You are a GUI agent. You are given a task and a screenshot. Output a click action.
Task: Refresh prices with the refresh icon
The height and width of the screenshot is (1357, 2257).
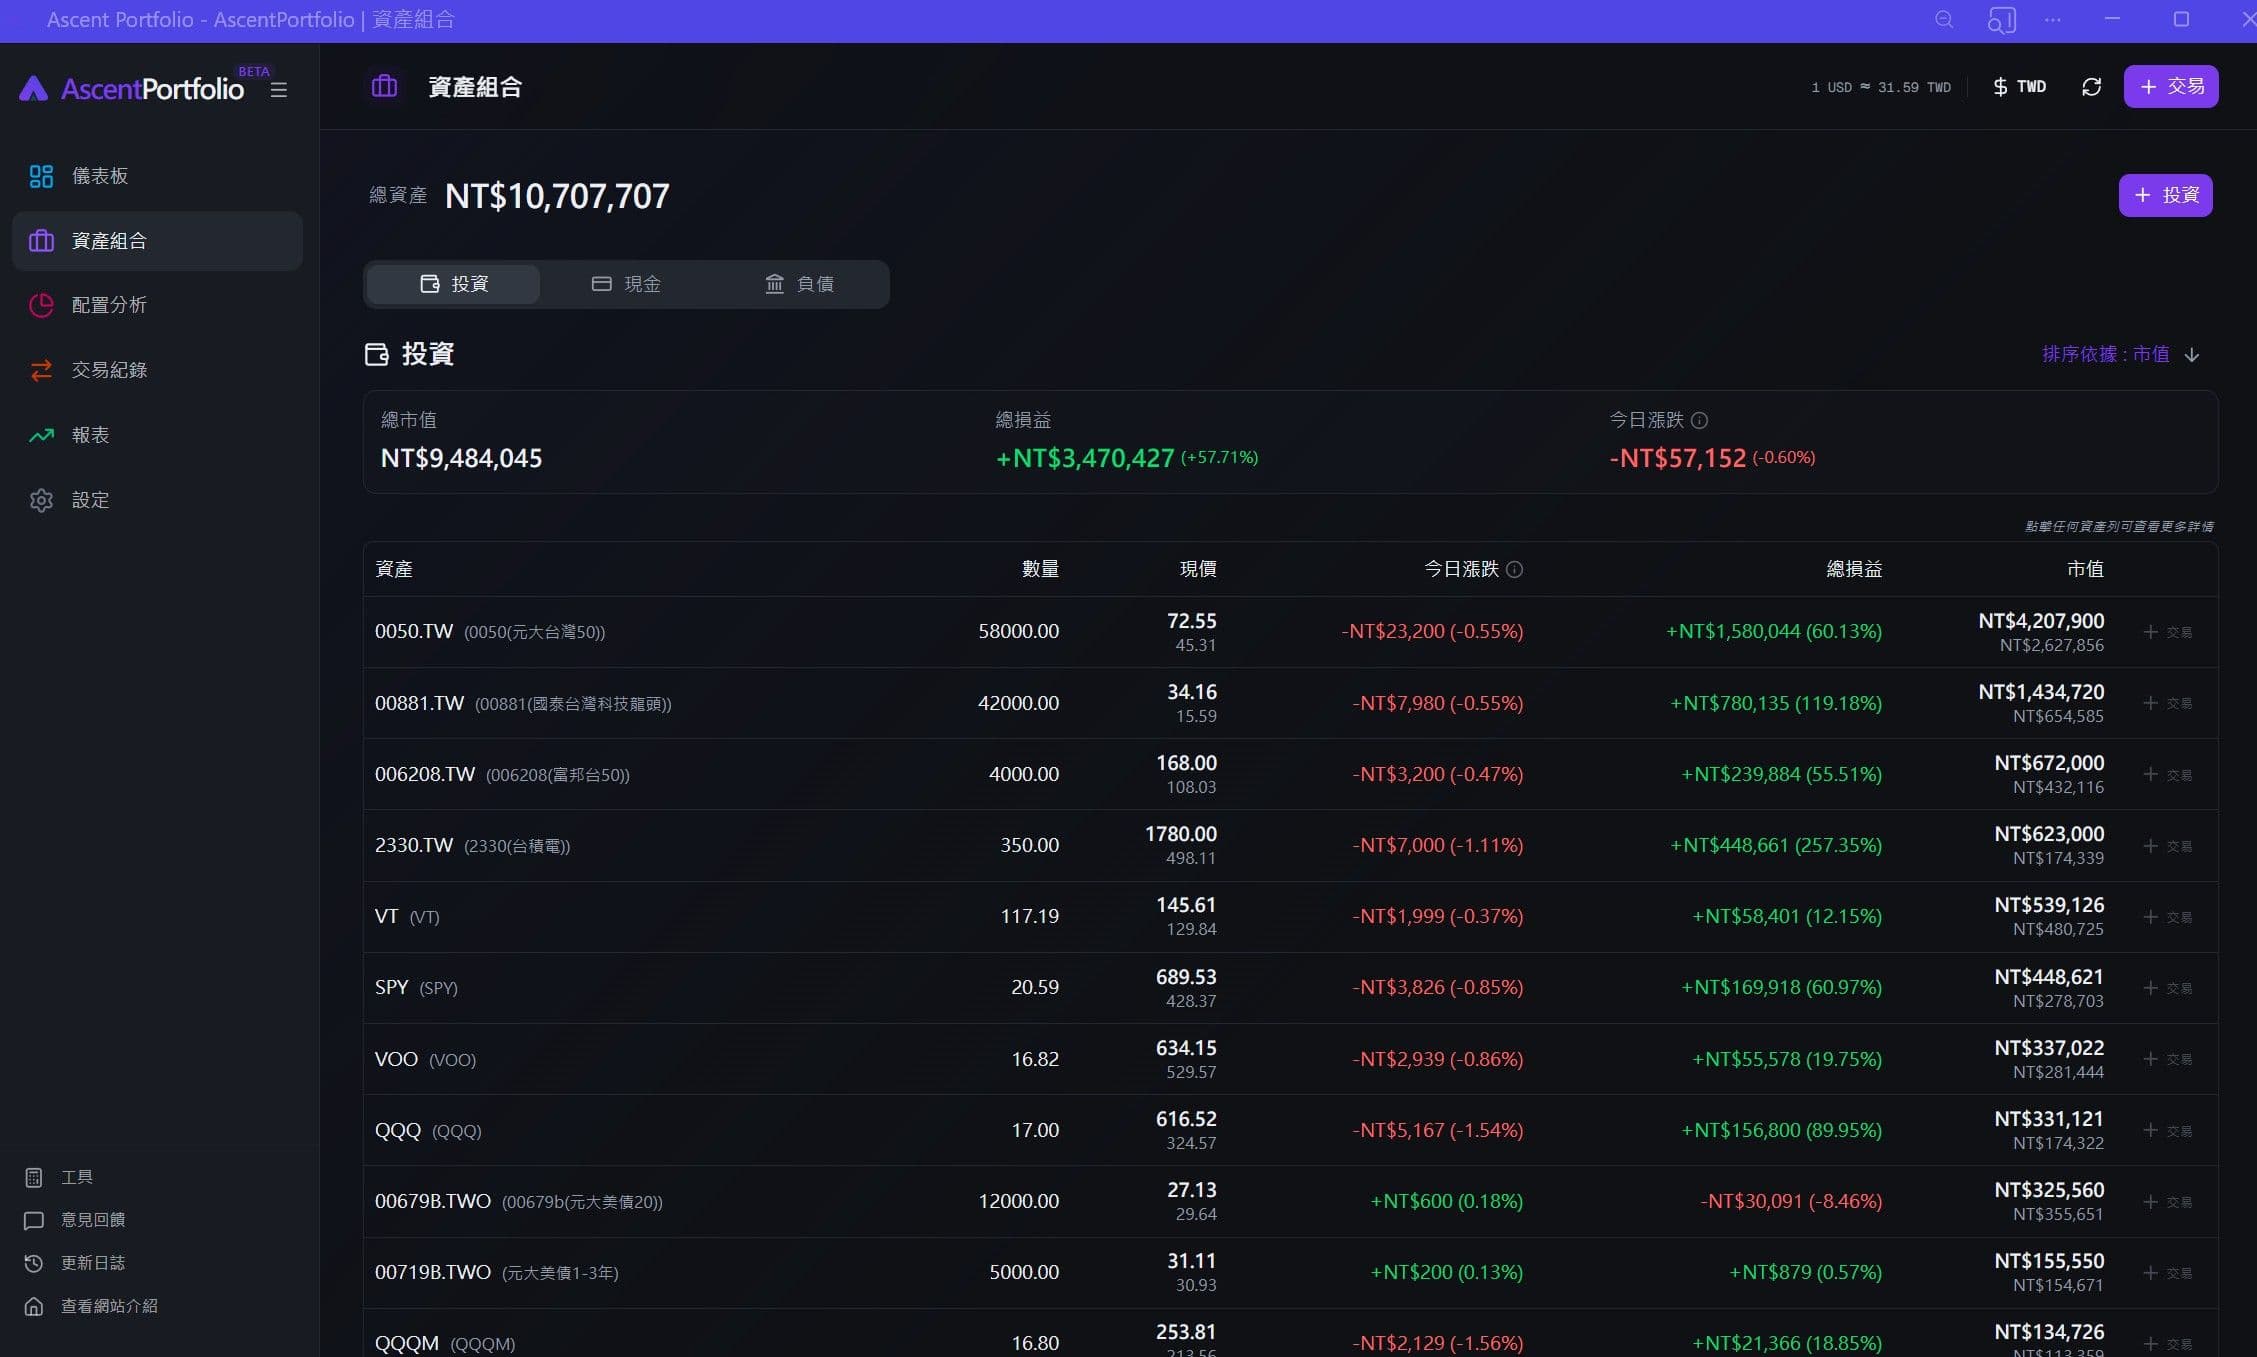[2091, 87]
